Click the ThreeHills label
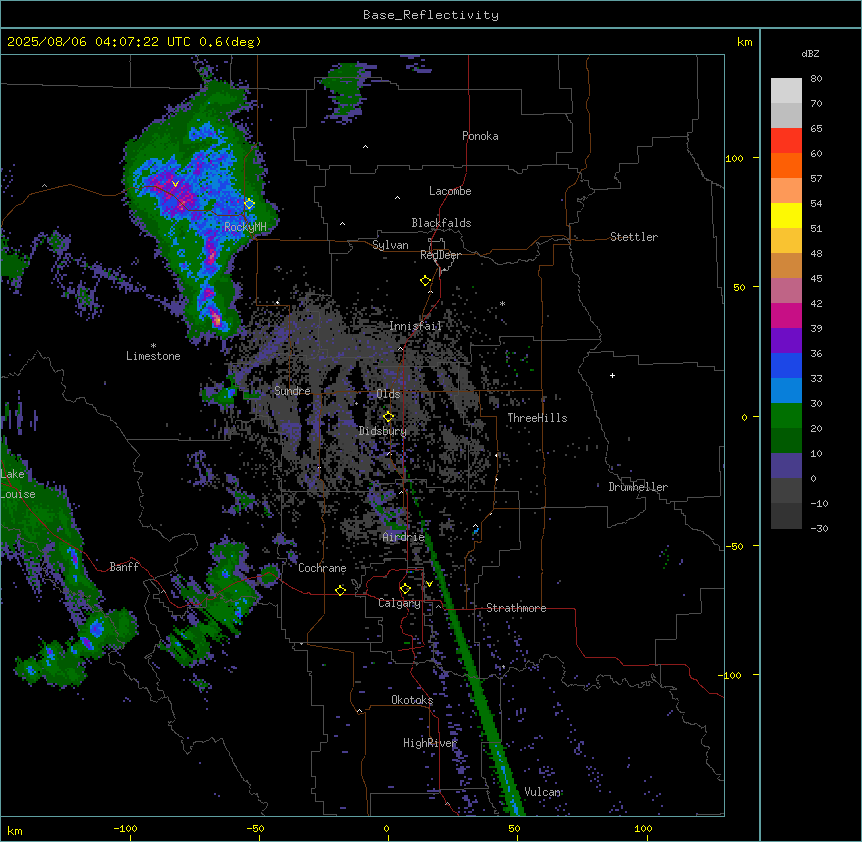The image size is (862, 842). pos(537,418)
